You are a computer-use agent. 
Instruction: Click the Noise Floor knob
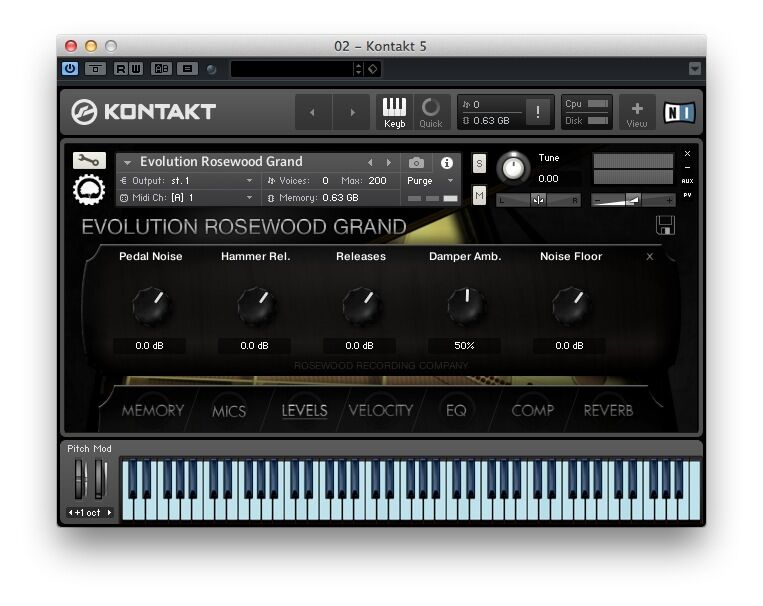click(571, 307)
